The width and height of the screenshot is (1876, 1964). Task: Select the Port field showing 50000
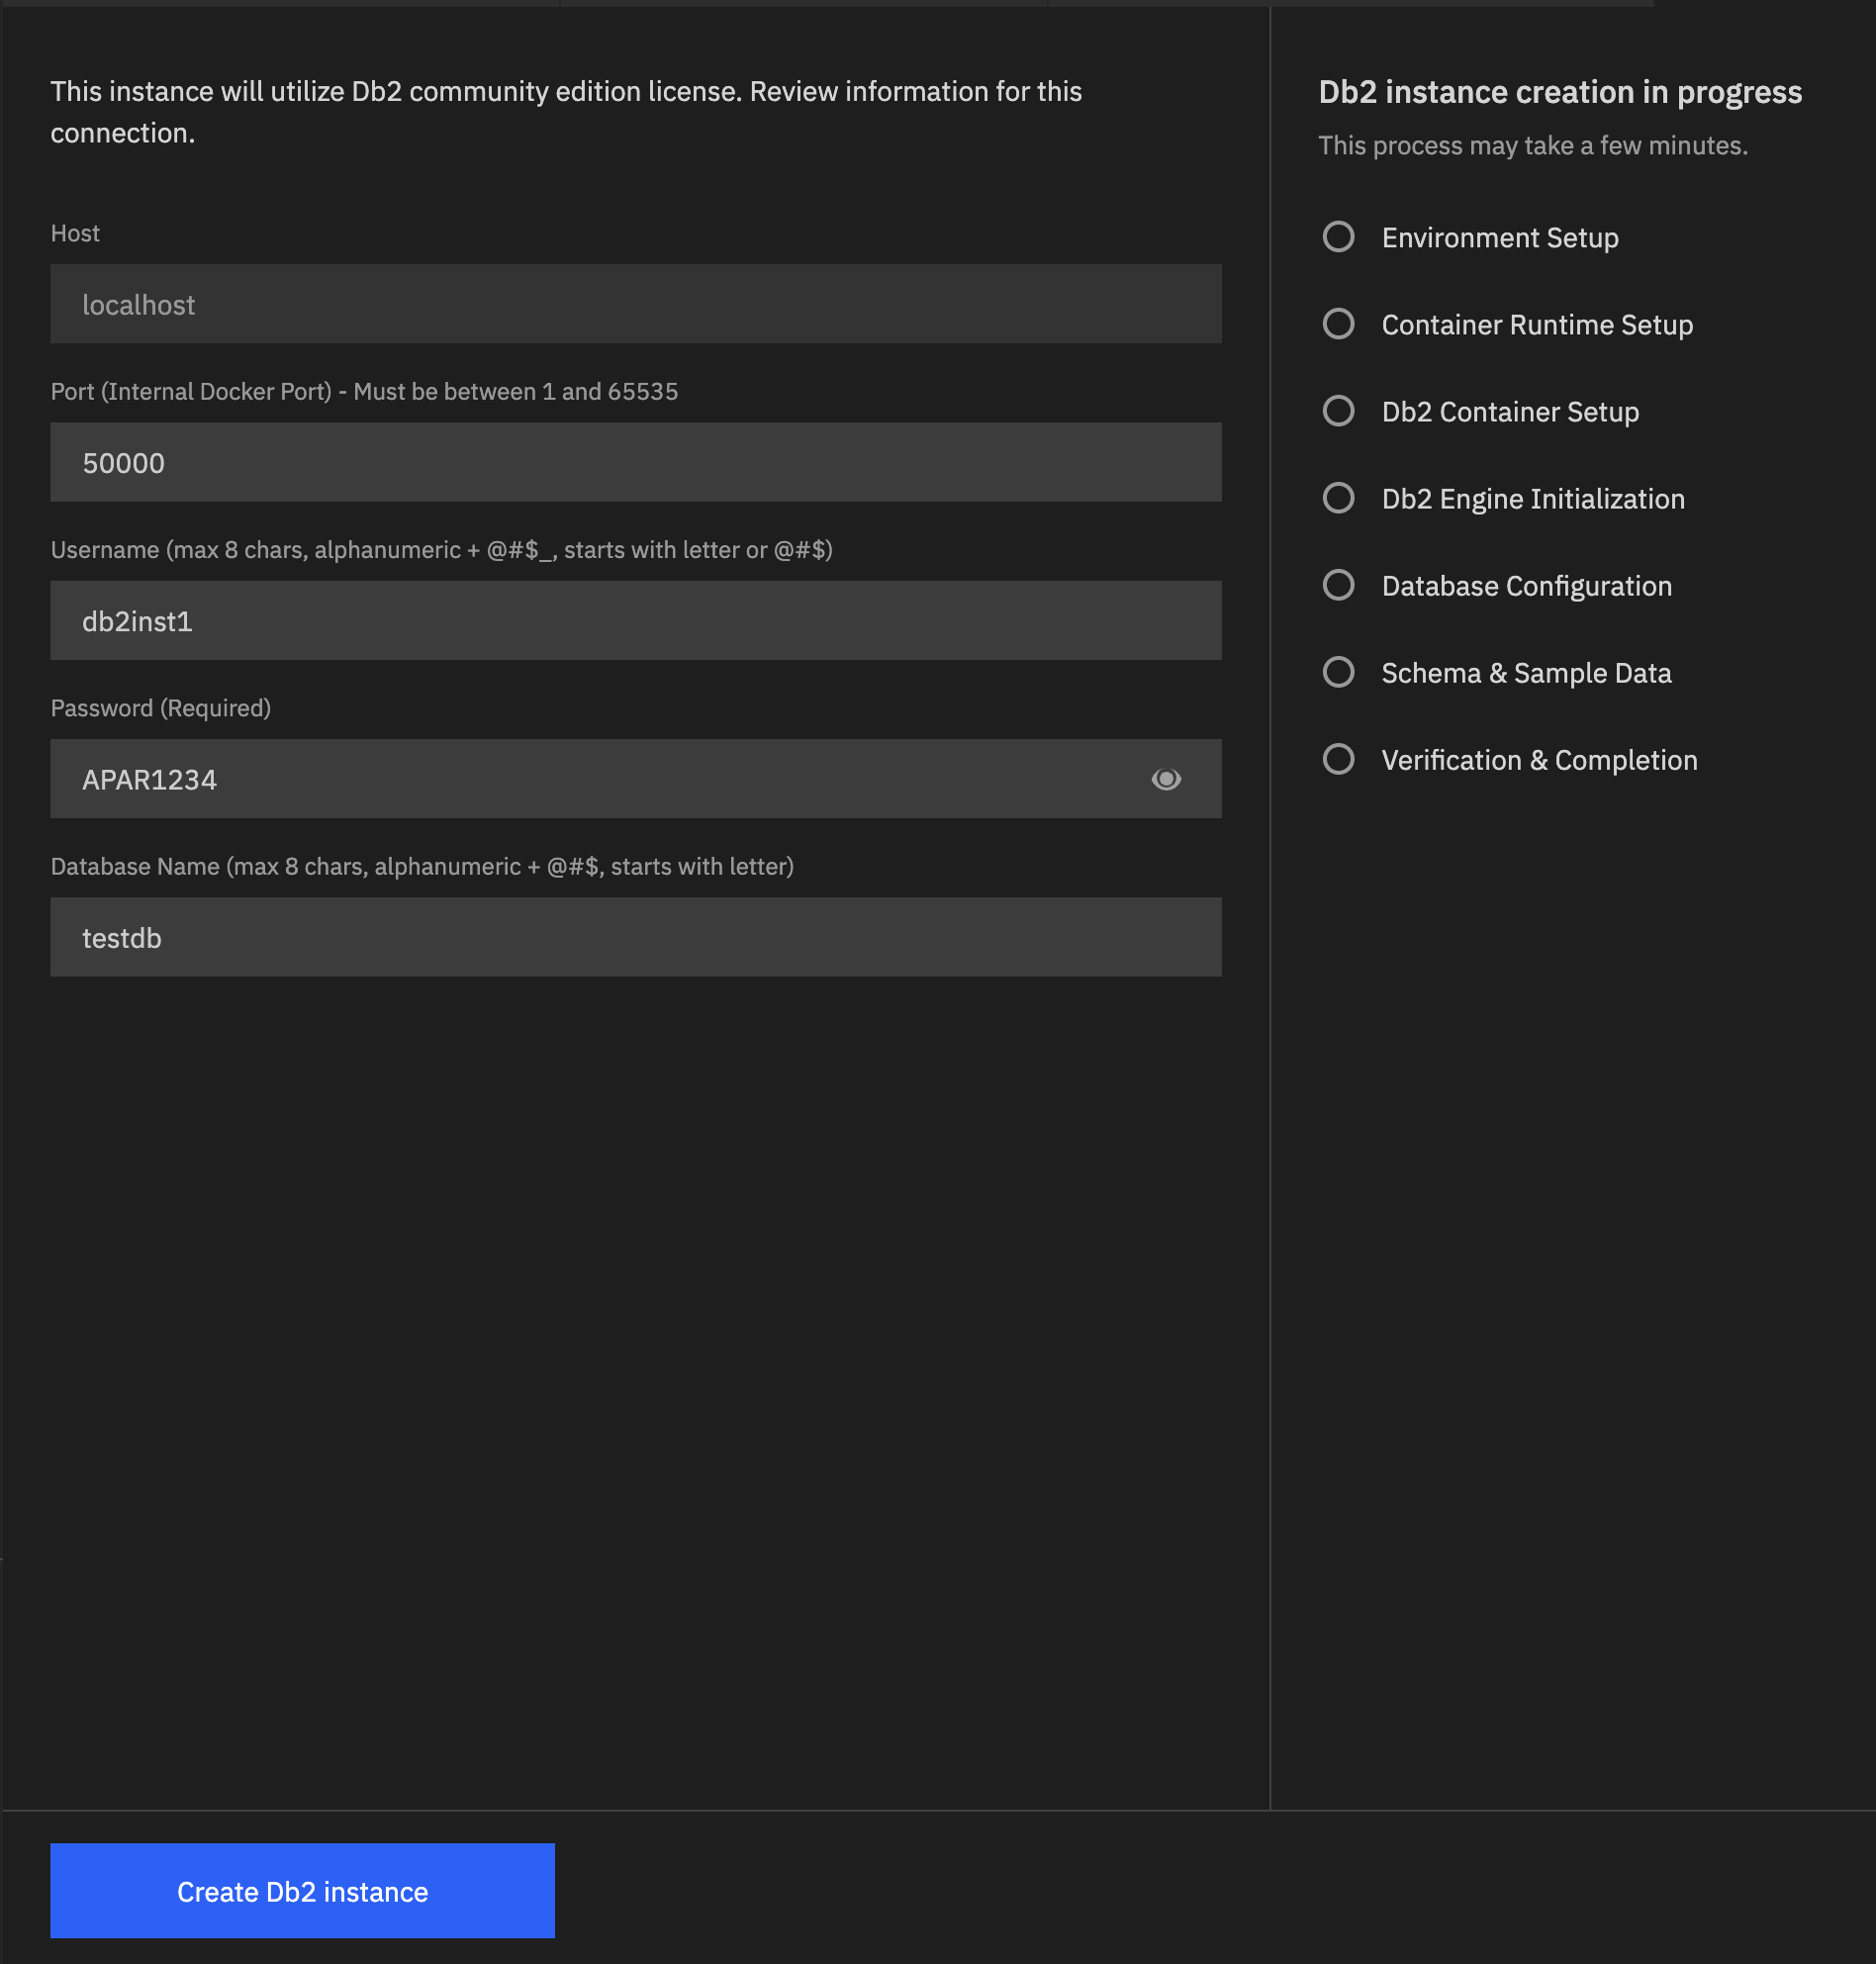tap(635, 462)
